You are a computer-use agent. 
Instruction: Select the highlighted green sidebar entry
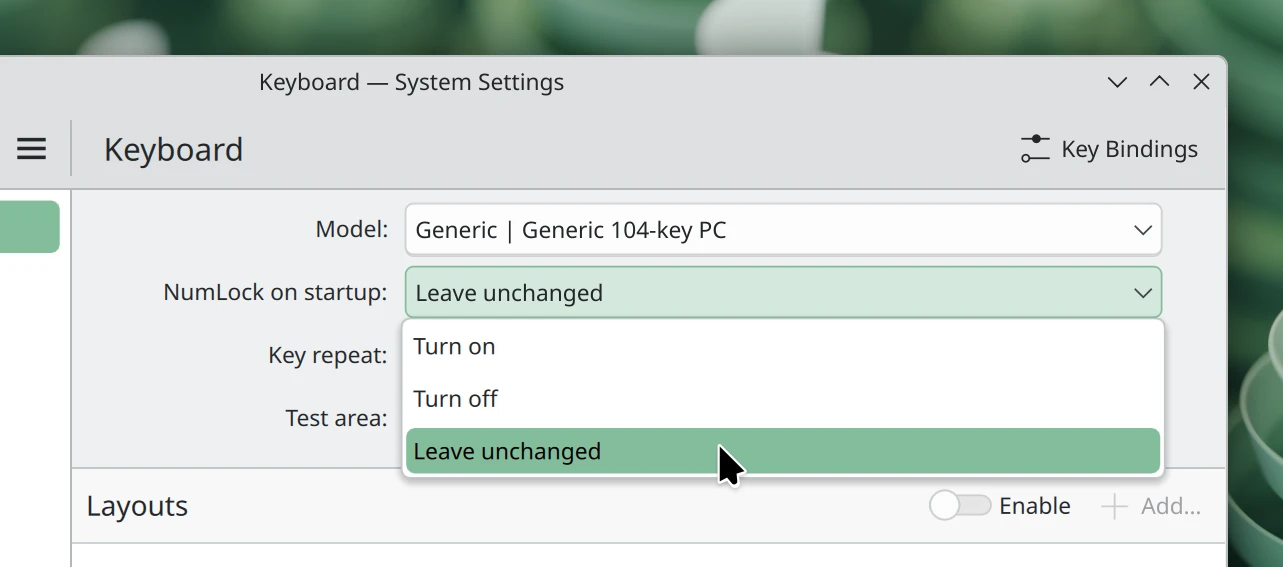(29, 227)
